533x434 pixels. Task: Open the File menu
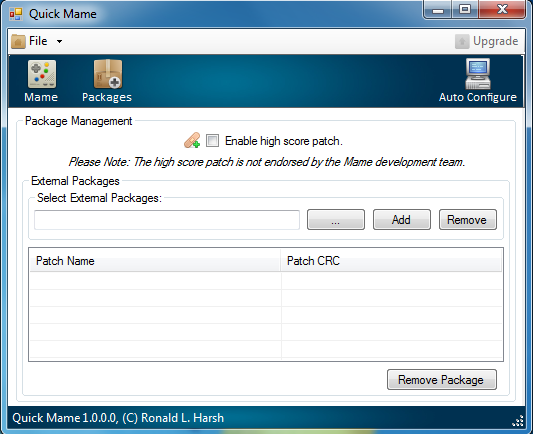pyautogui.click(x=38, y=41)
